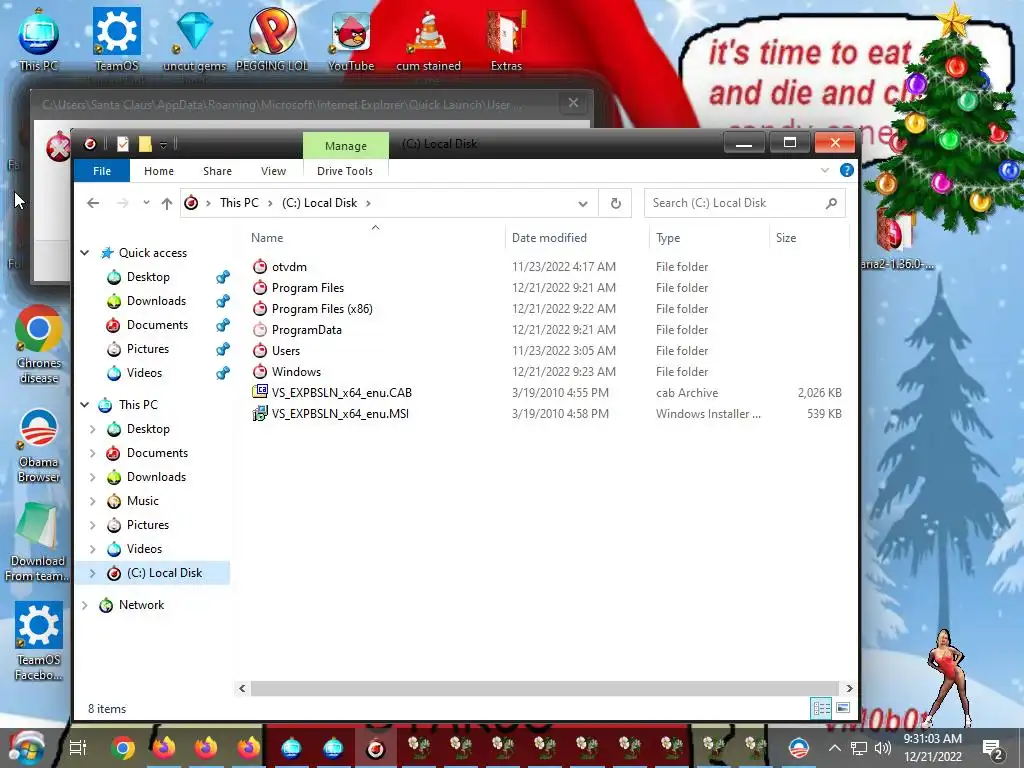Click the volume speaker tray icon
Screen dimensions: 1024x768
pos(883,748)
